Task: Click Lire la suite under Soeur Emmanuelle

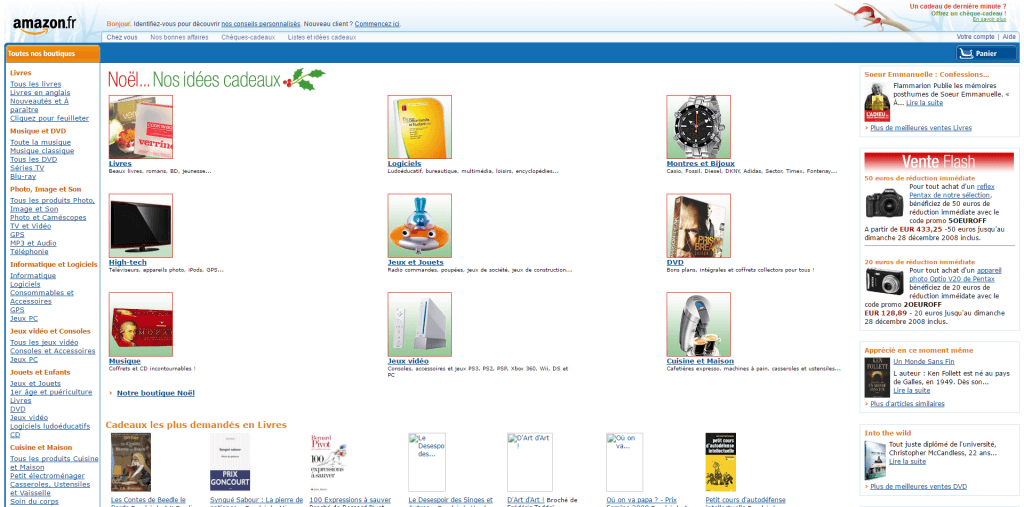Action: (x=924, y=103)
